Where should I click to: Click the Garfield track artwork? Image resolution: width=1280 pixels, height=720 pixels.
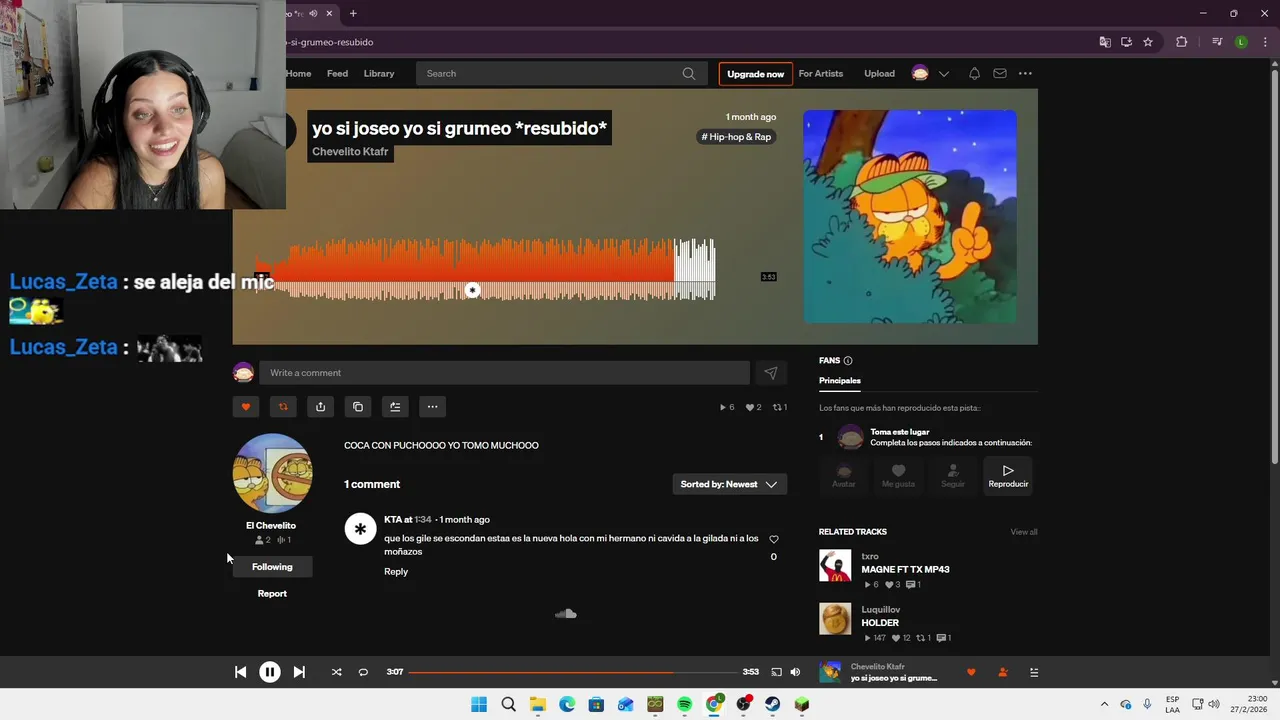pyautogui.click(x=910, y=217)
